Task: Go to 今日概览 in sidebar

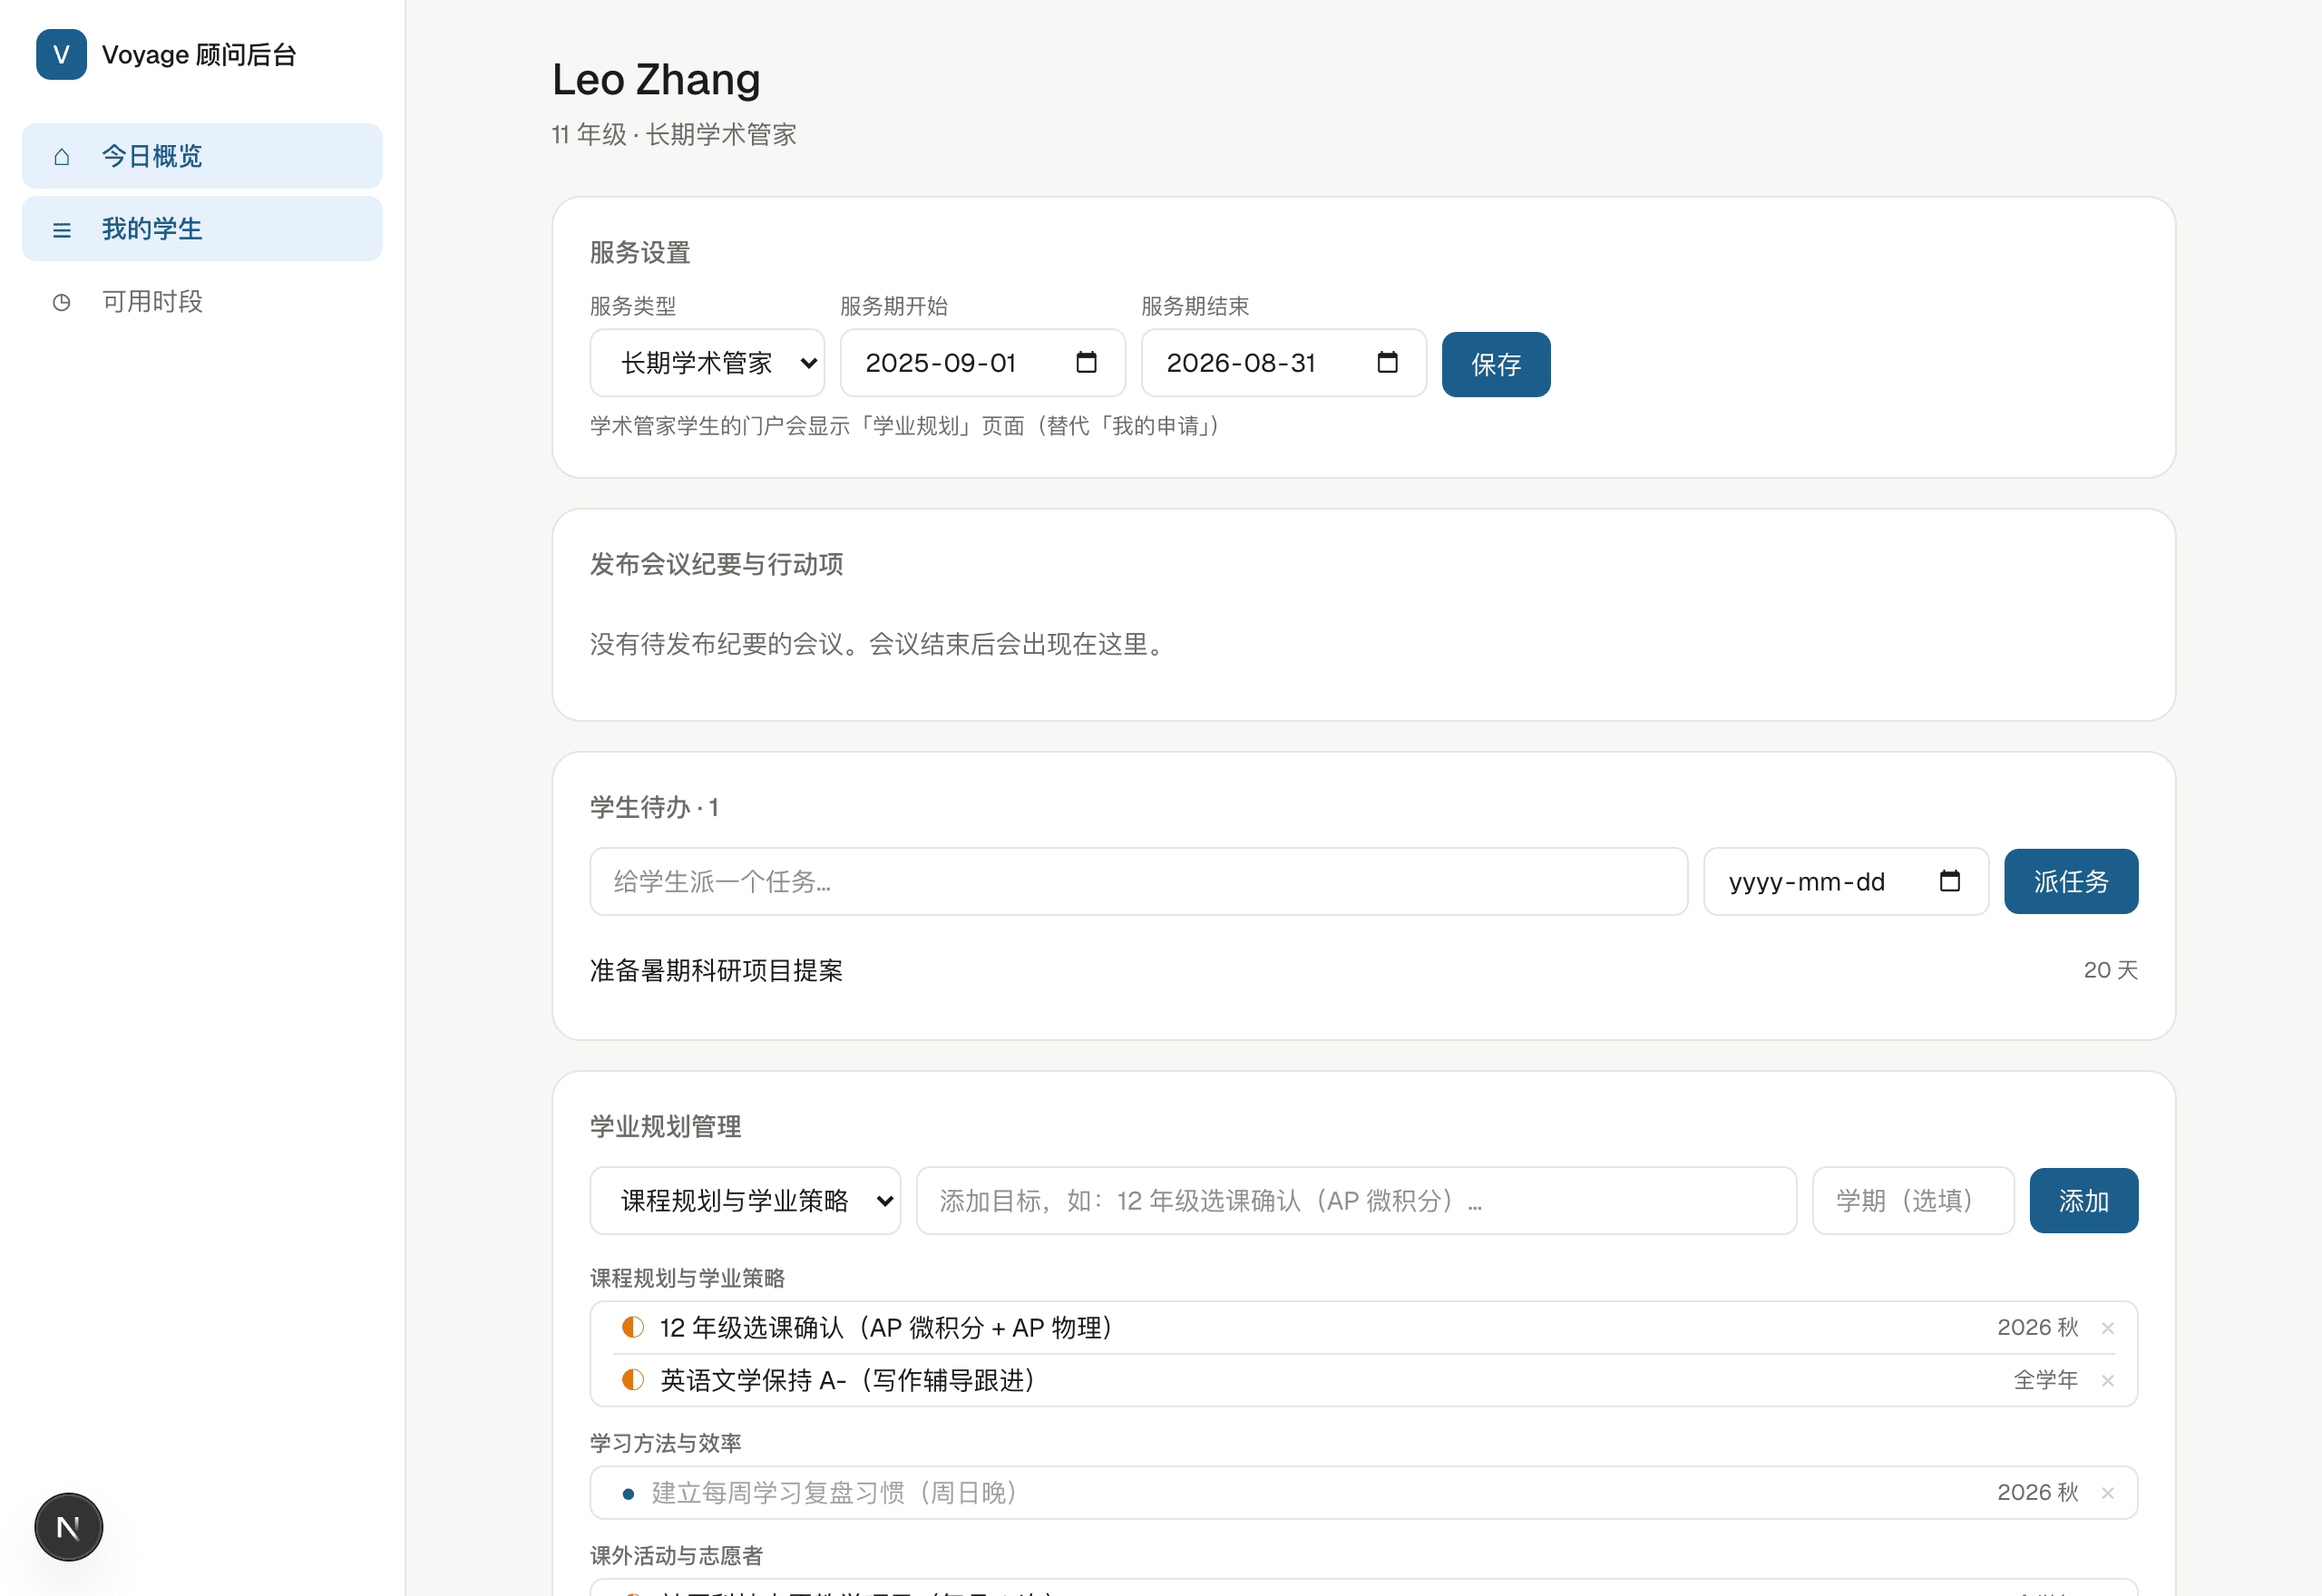Action: click(x=202, y=156)
